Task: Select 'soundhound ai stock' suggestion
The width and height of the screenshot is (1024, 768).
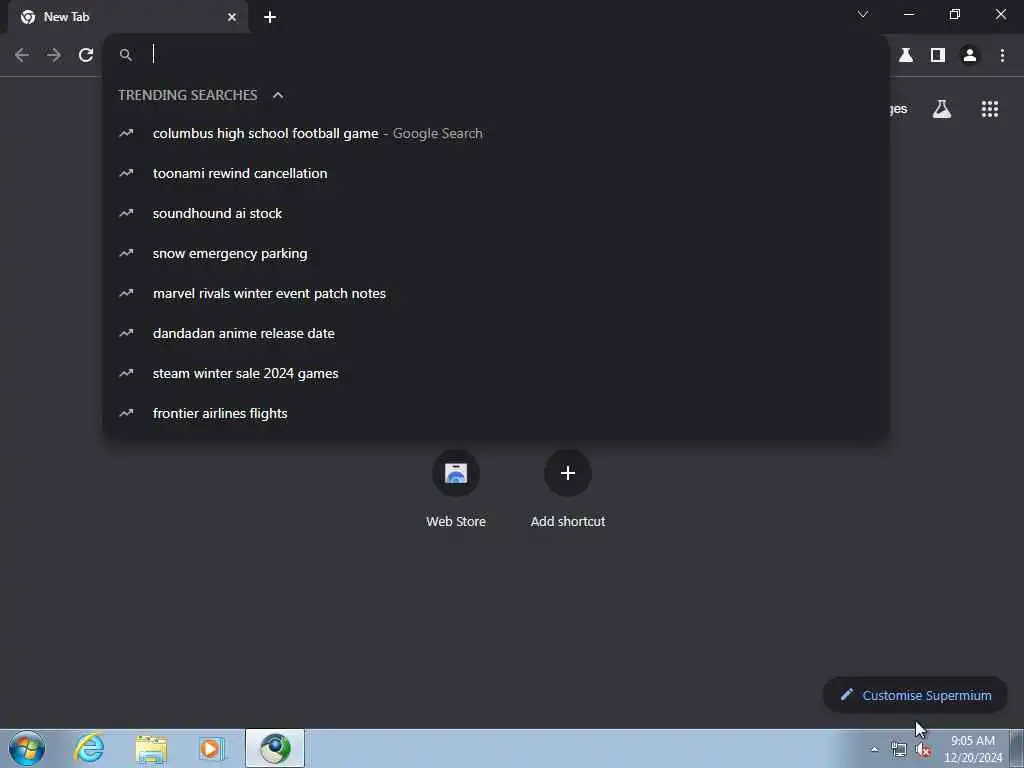Action: 496,214
